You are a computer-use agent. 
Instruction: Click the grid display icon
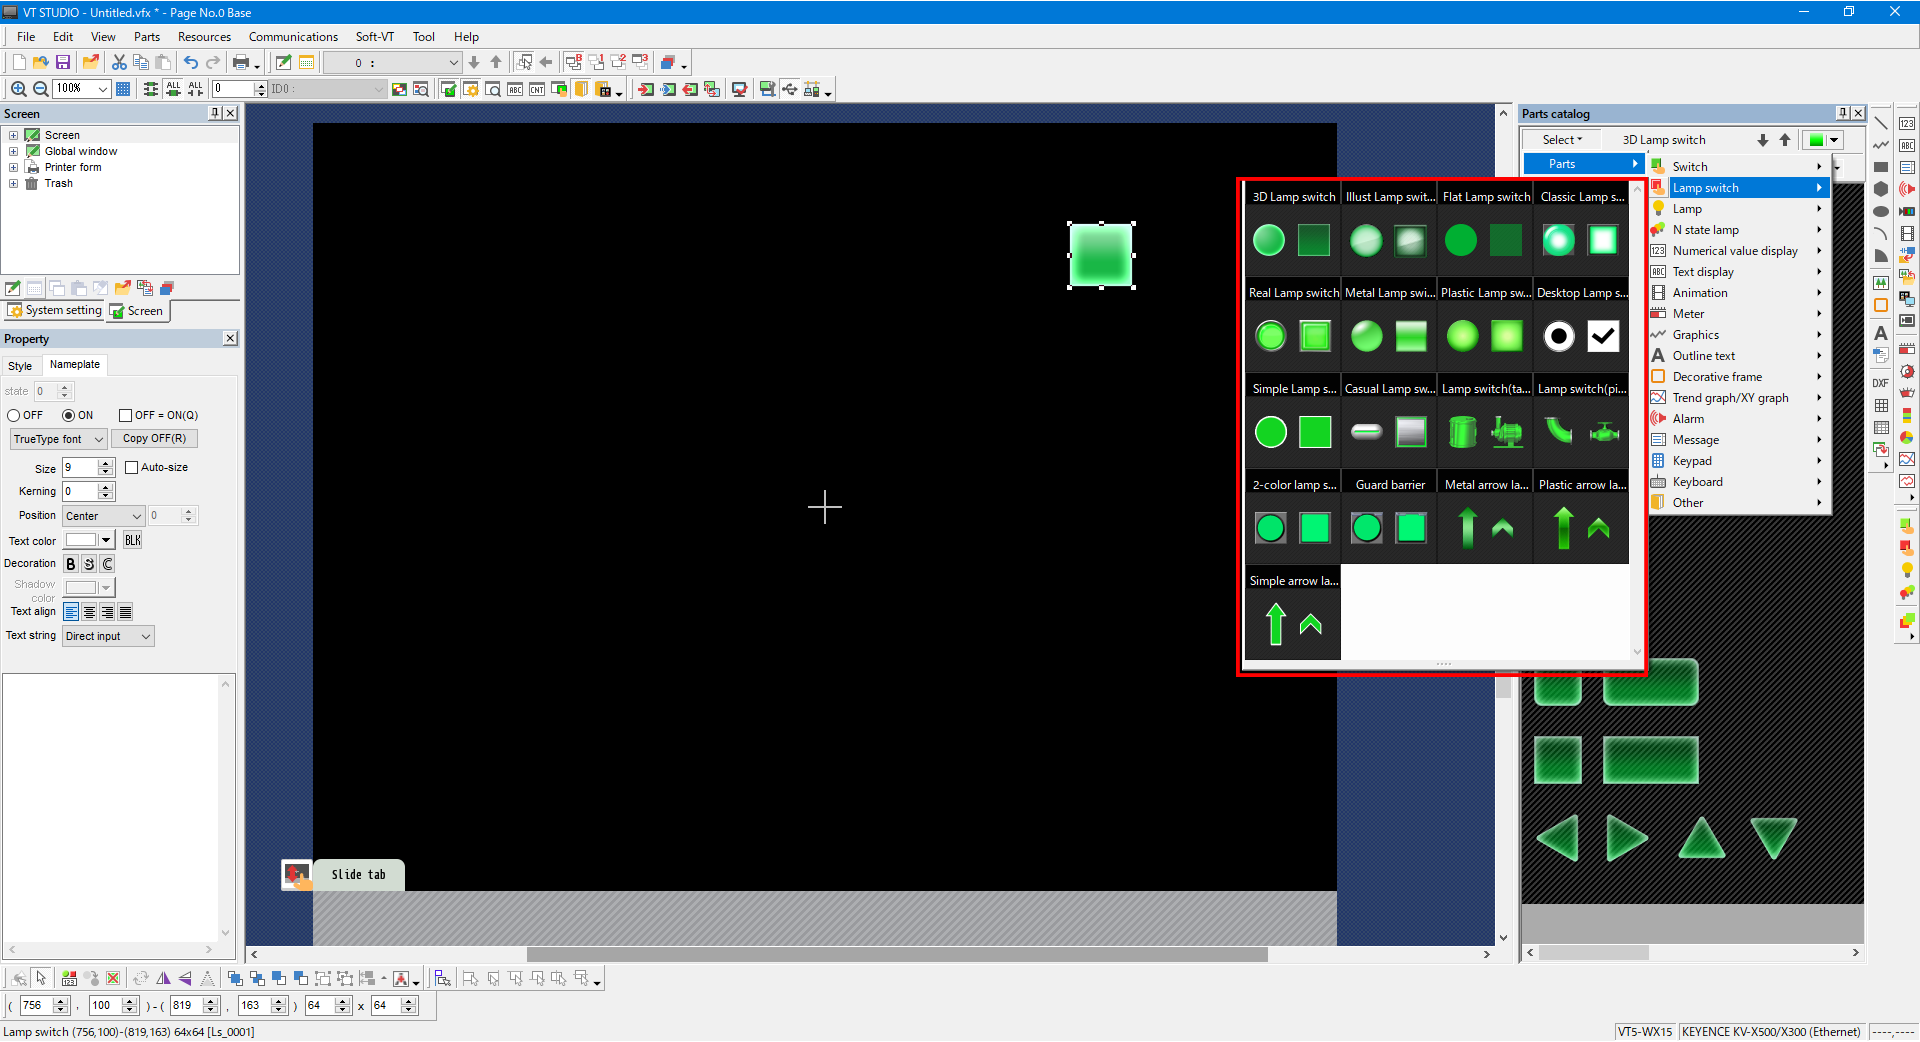(x=123, y=89)
